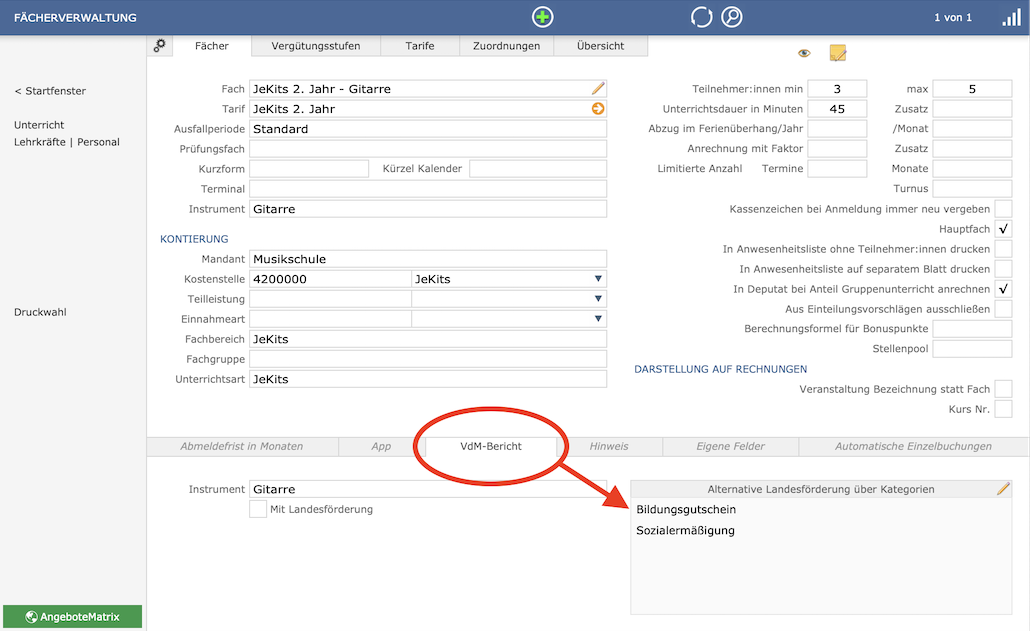Viewport: 1030px width, 631px height.
Task: Open the AngeboteMatrix globe button
Action: click(72, 617)
